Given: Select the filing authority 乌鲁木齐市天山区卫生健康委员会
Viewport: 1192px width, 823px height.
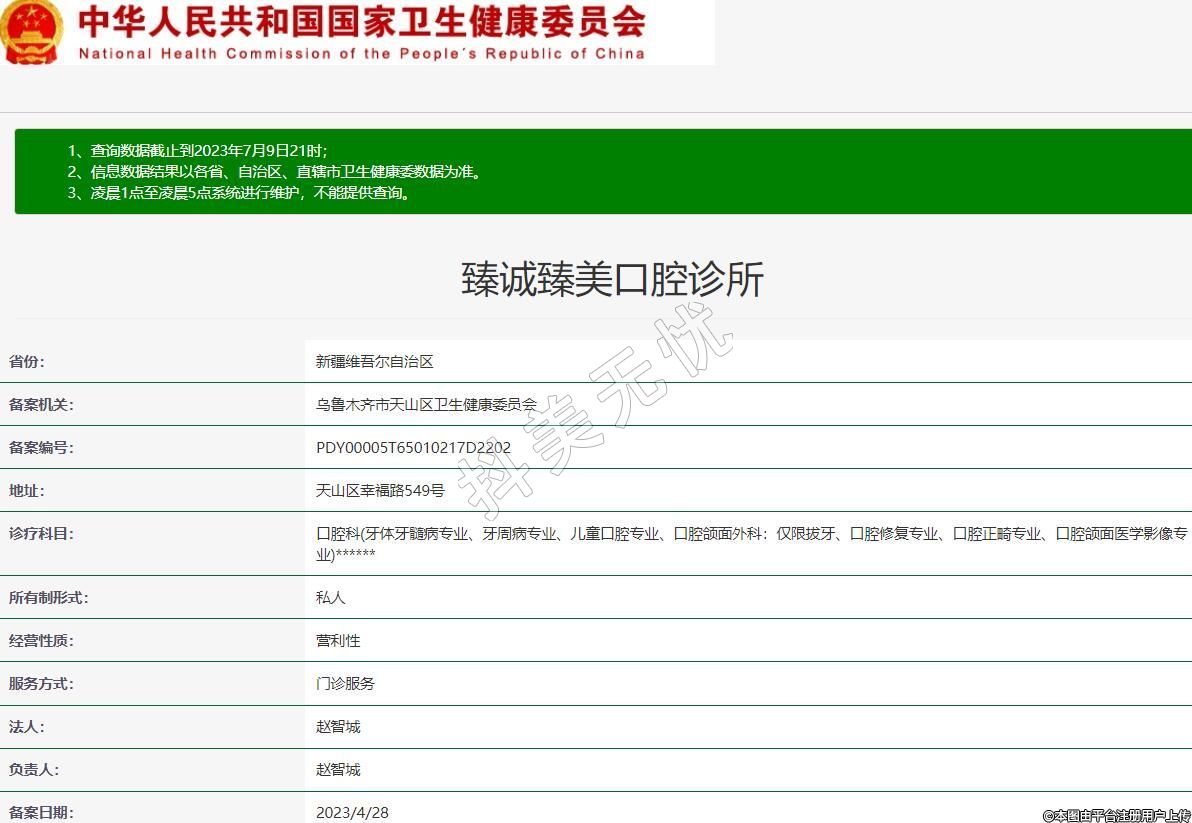Looking at the screenshot, I should [x=426, y=405].
